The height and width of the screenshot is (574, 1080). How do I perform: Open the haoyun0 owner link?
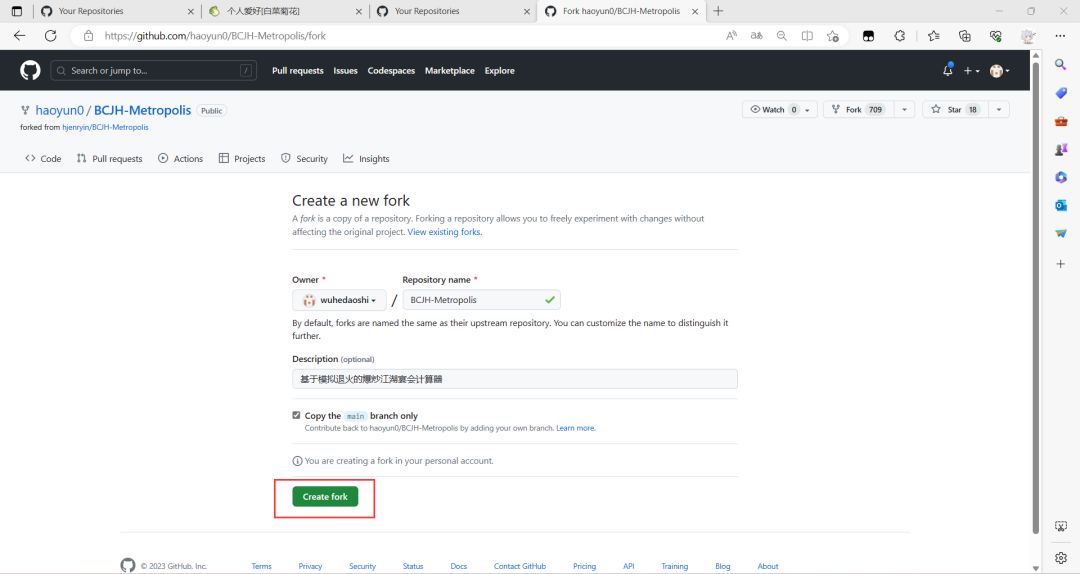[x=59, y=110]
